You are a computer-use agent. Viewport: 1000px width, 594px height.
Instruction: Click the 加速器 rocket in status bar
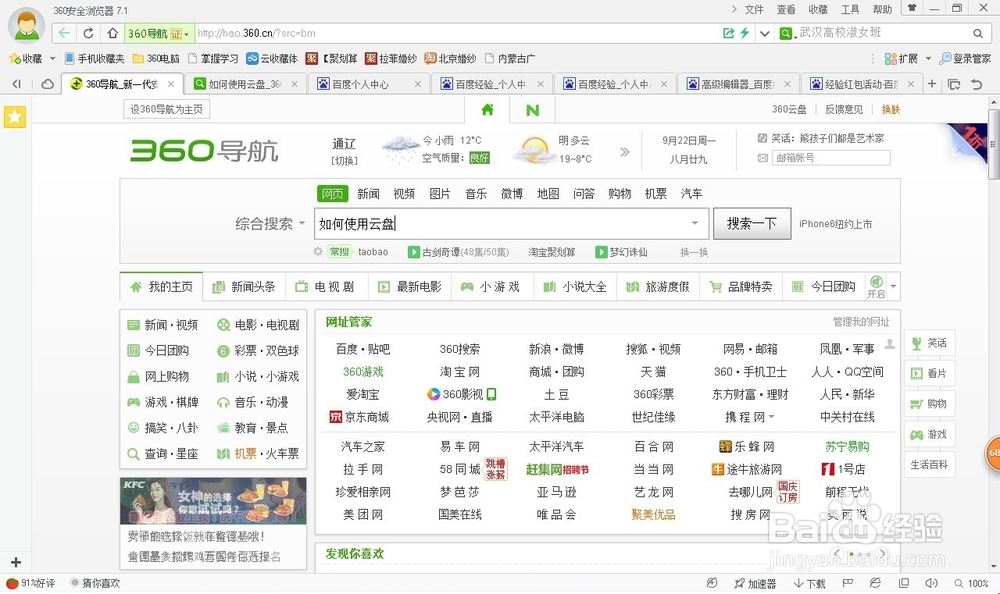pos(754,583)
